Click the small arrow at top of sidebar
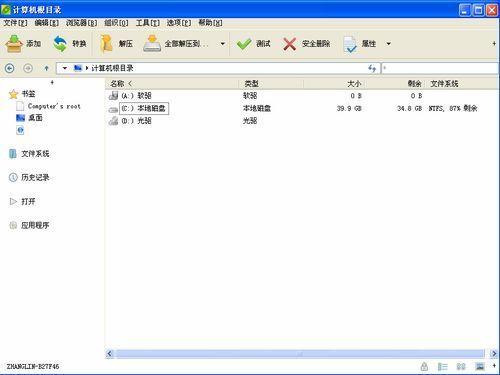Viewport: 500px width, 375px height. click(52, 82)
